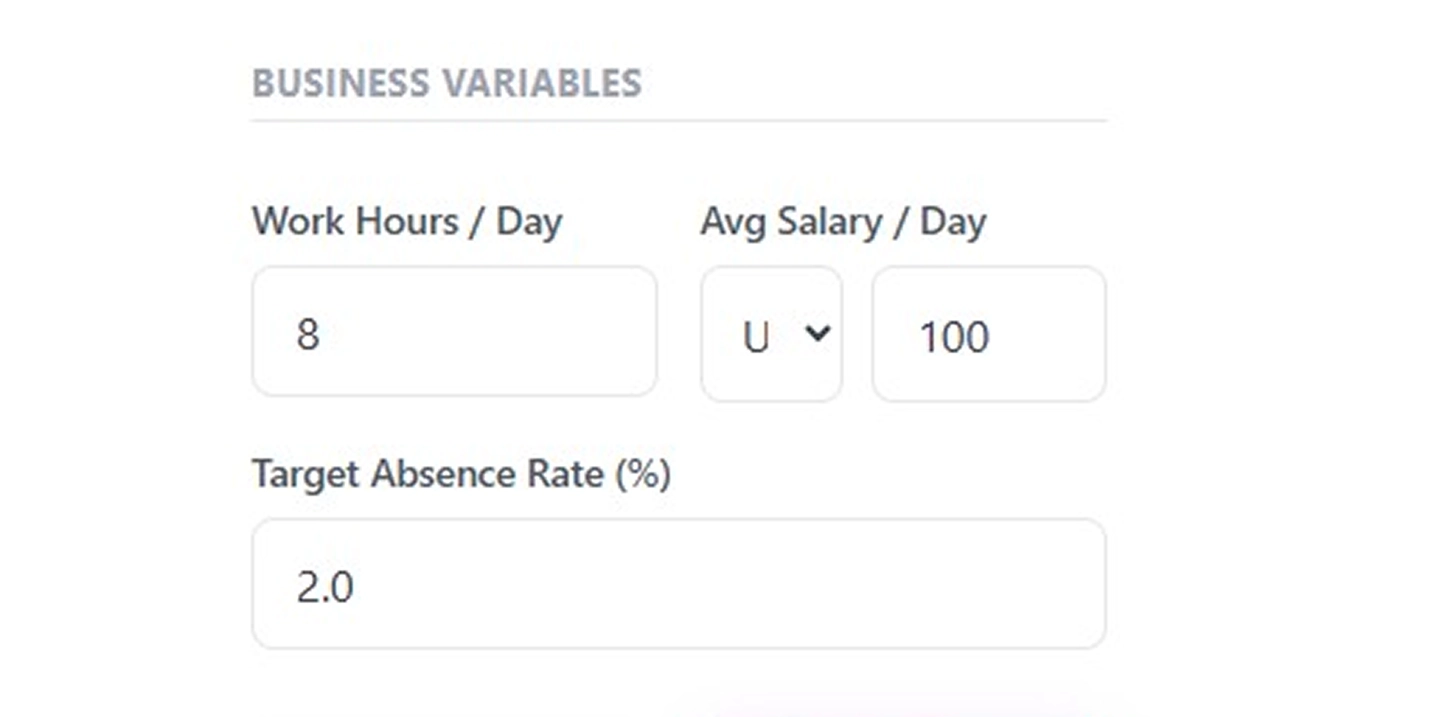Screen dimensions: 1450x724
Task: Focus the salary input next to the currency dropdown
Action: 988,334
